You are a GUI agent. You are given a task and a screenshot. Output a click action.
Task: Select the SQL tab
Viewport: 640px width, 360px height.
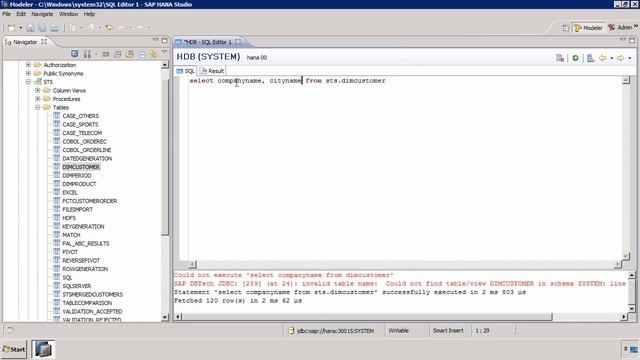click(x=186, y=71)
